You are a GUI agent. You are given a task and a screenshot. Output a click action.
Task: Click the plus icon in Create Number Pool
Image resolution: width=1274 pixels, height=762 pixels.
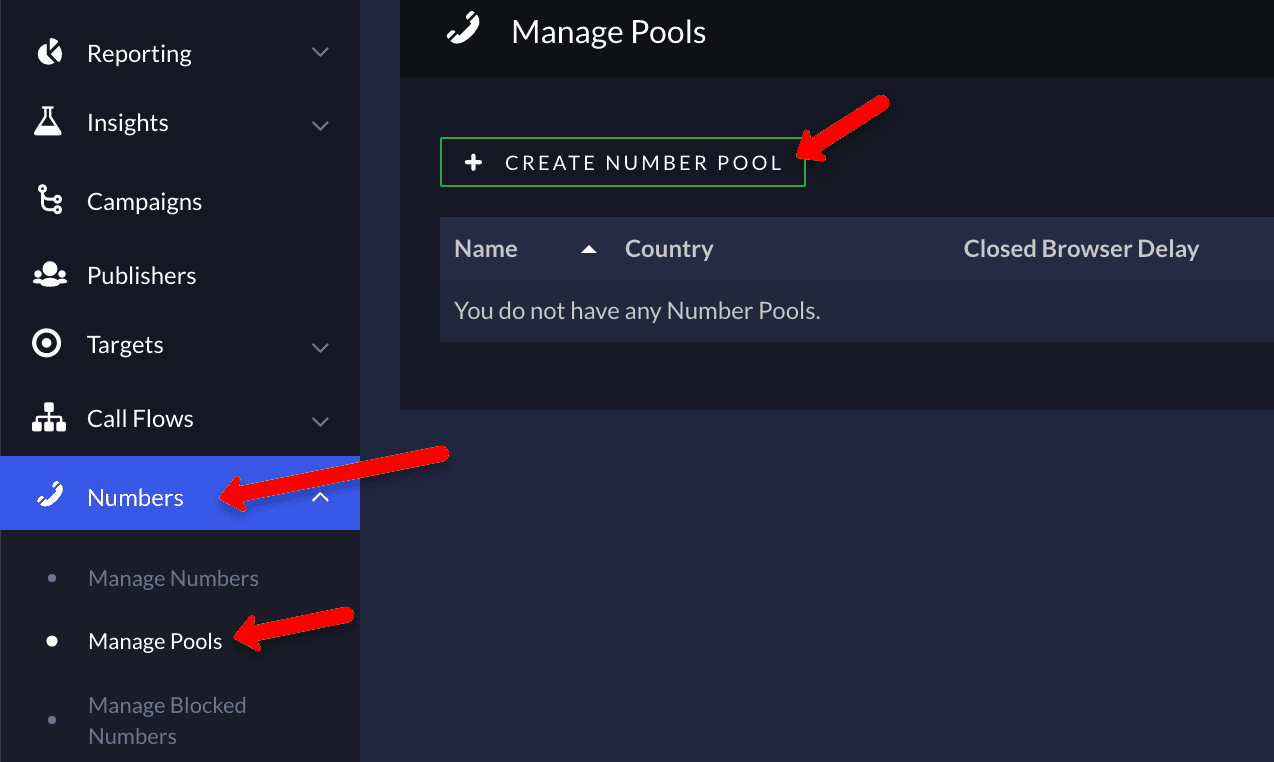pos(474,162)
